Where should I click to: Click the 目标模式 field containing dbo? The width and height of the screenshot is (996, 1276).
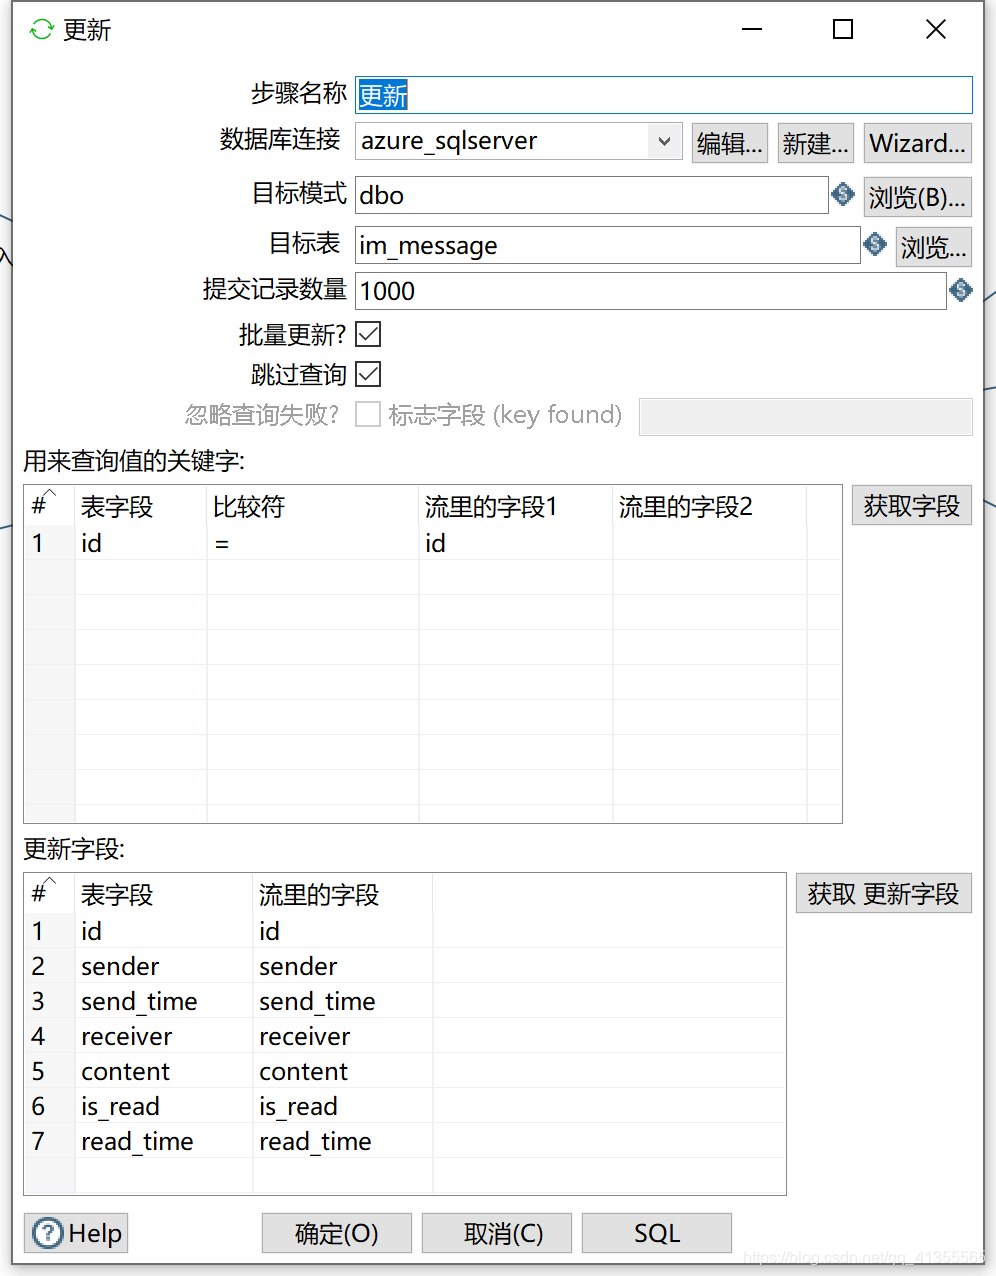(592, 195)
